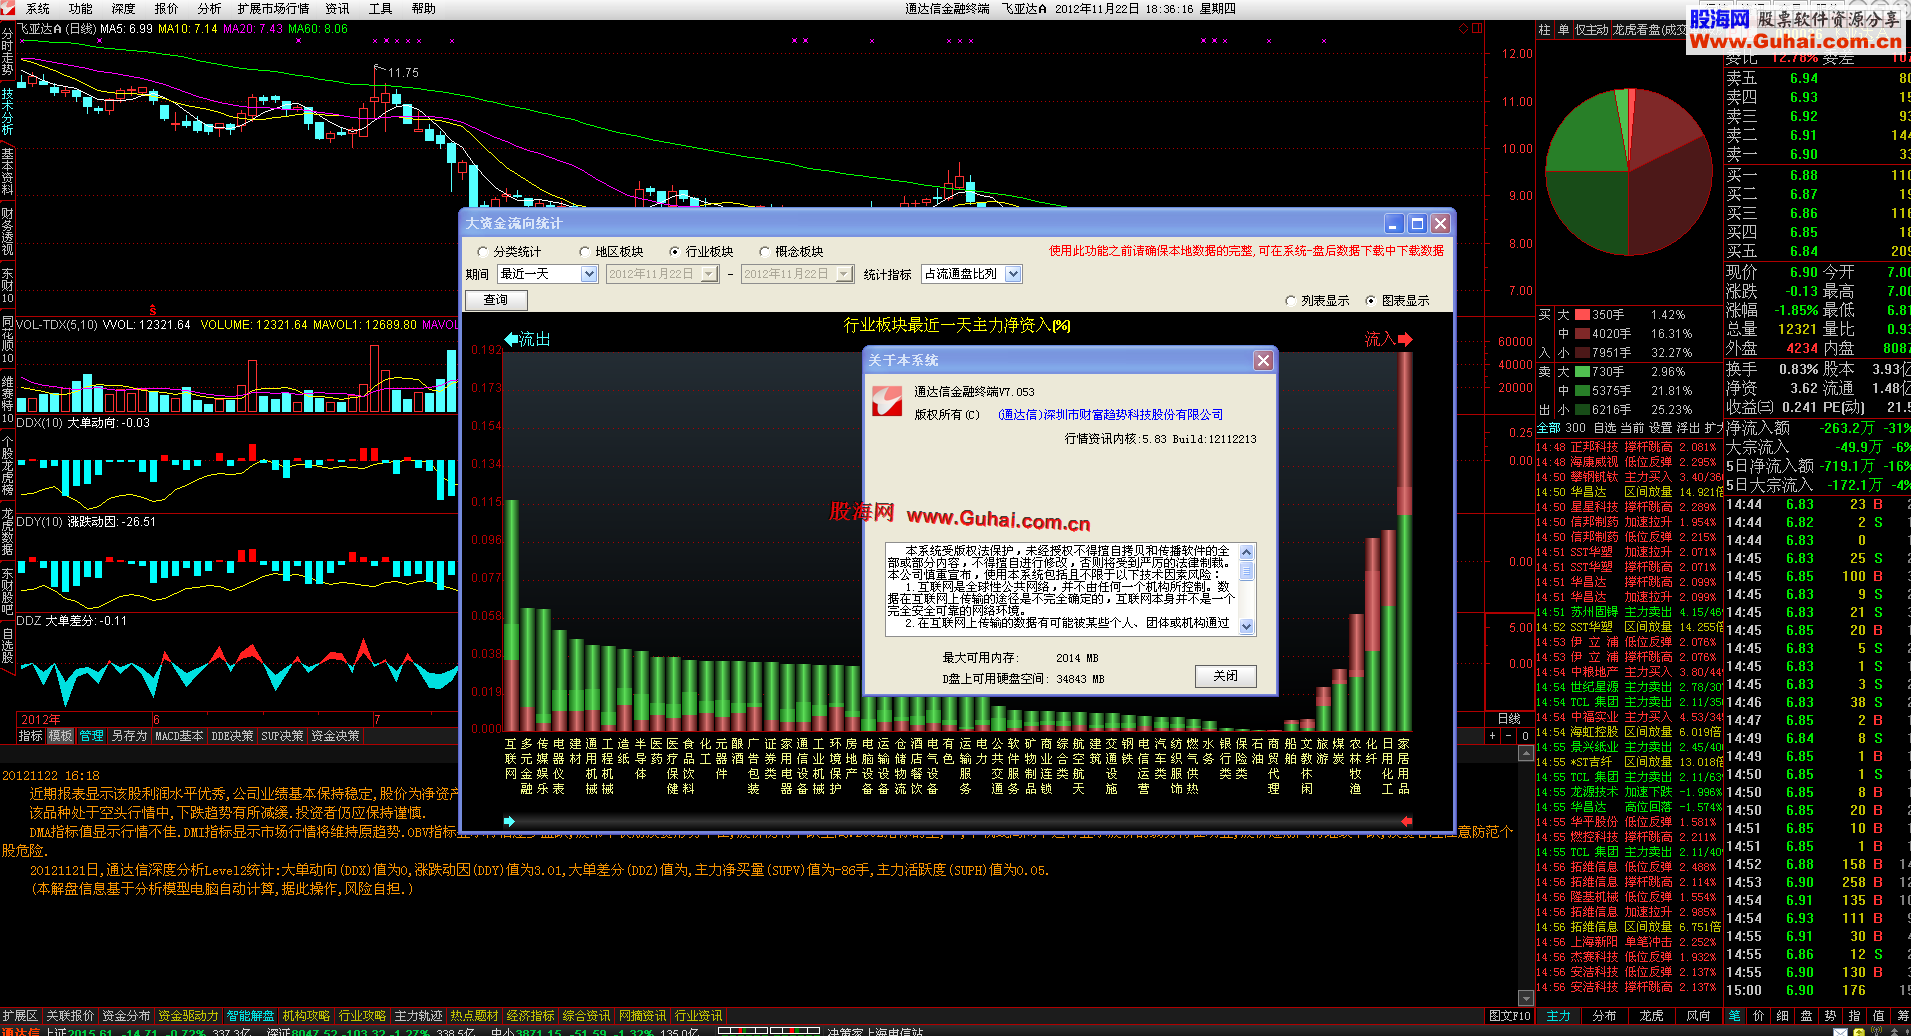Click the 关闭 button in the about dialog
The width and height of the screenshot is (1911, 1036).
tap(1226, 676)
